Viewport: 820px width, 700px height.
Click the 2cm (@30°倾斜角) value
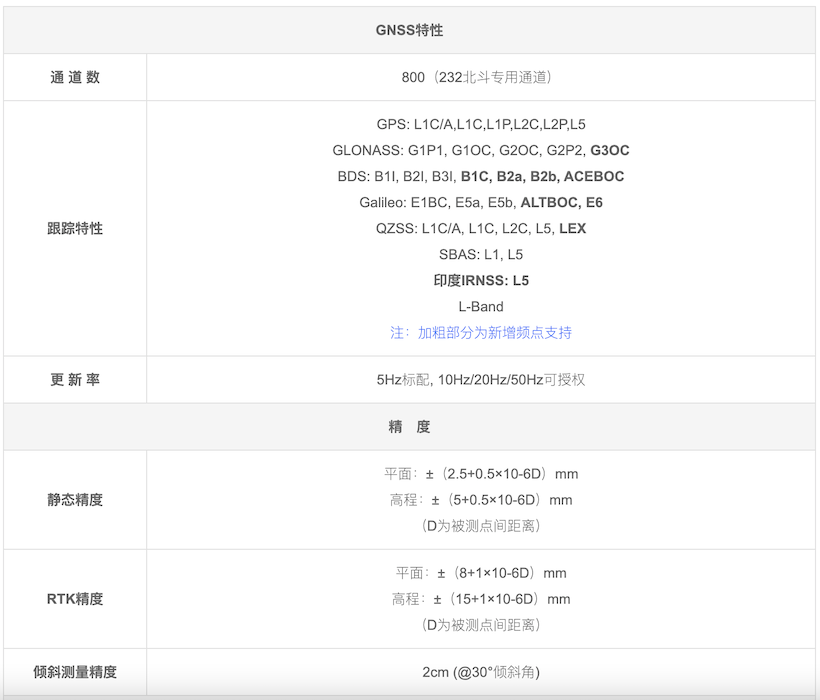pyautogui.click(x=481, y=672)
